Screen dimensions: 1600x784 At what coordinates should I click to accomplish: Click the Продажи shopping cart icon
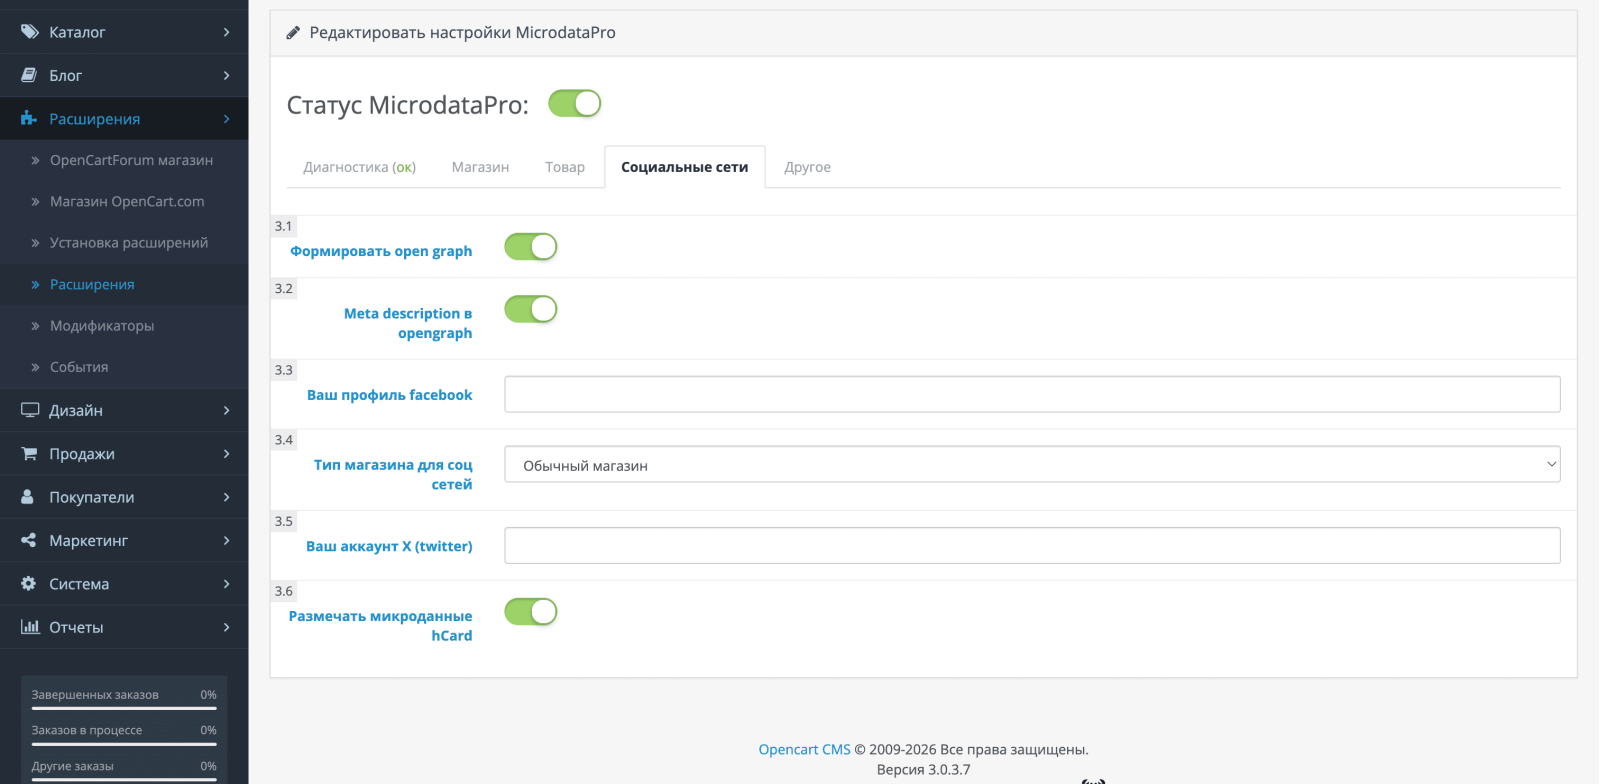[x=29, y=454]
